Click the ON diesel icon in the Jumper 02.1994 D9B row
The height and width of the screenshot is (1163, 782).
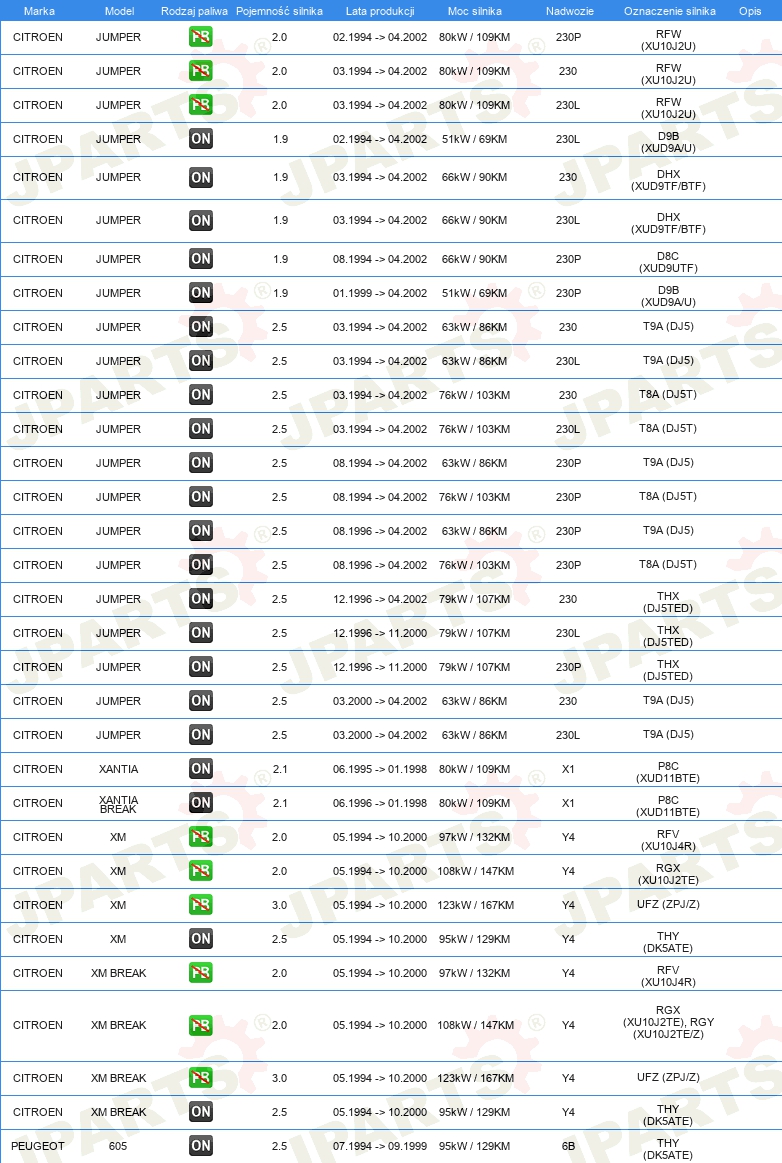200,139
